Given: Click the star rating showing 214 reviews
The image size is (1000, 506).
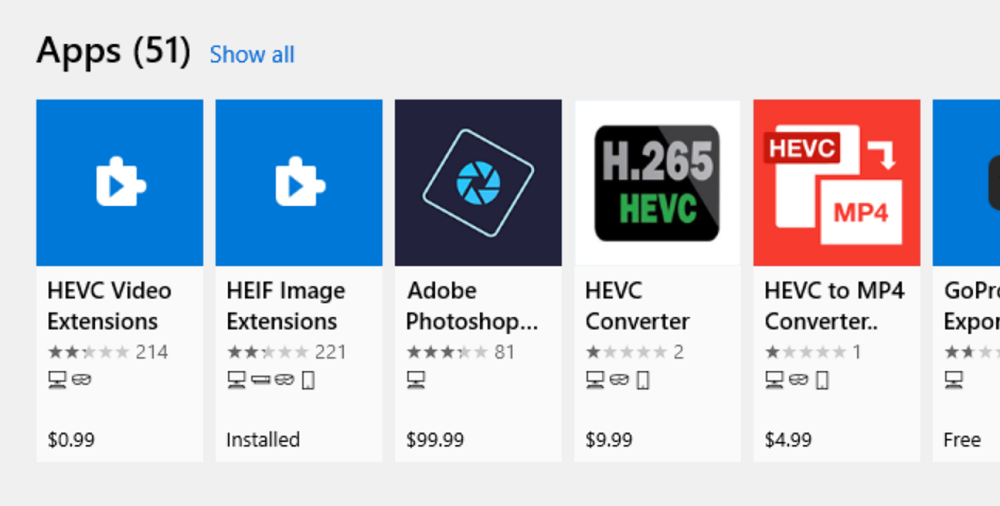Looking at the screenshot, I should point(89,352).
